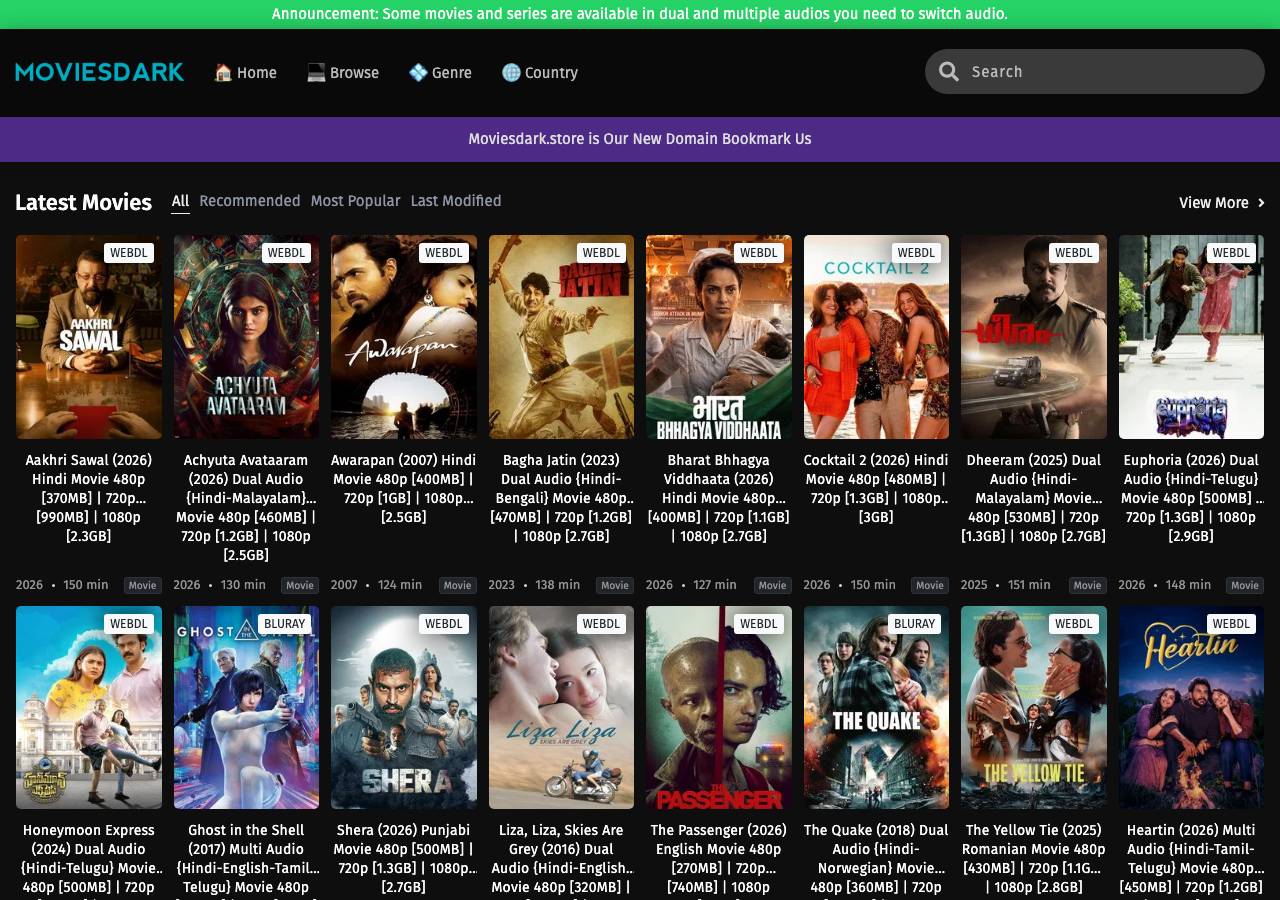Screen dimensions: 1280x900
Task: Click the diamond icon beside Genre
Action: click(418, 72)
